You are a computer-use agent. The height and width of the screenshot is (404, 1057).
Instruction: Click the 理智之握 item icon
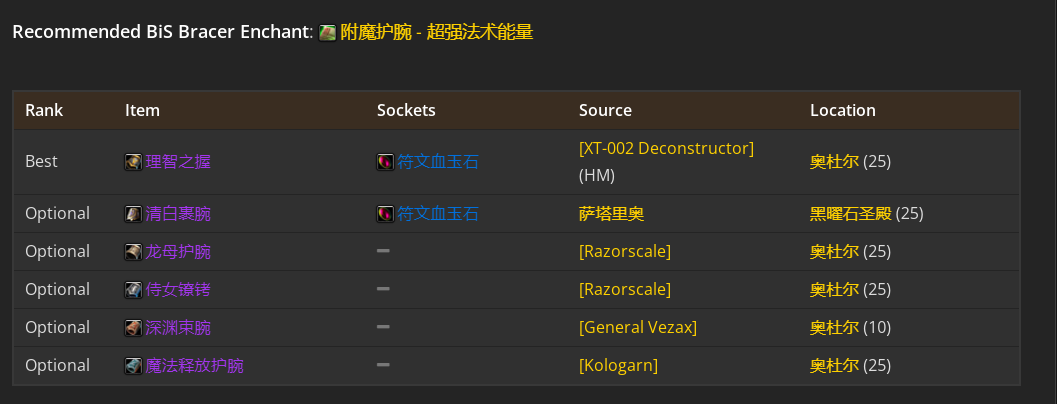133,162
